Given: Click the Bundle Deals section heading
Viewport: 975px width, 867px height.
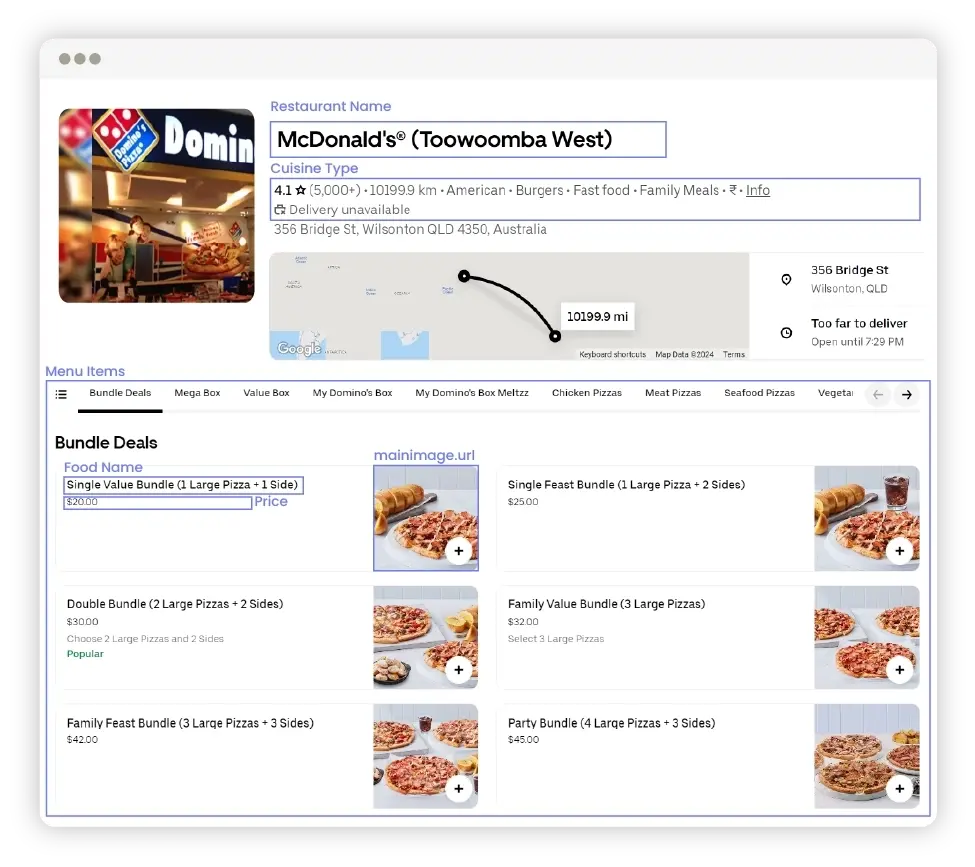Looking at the screenshot, I should [x=106, y=443].
